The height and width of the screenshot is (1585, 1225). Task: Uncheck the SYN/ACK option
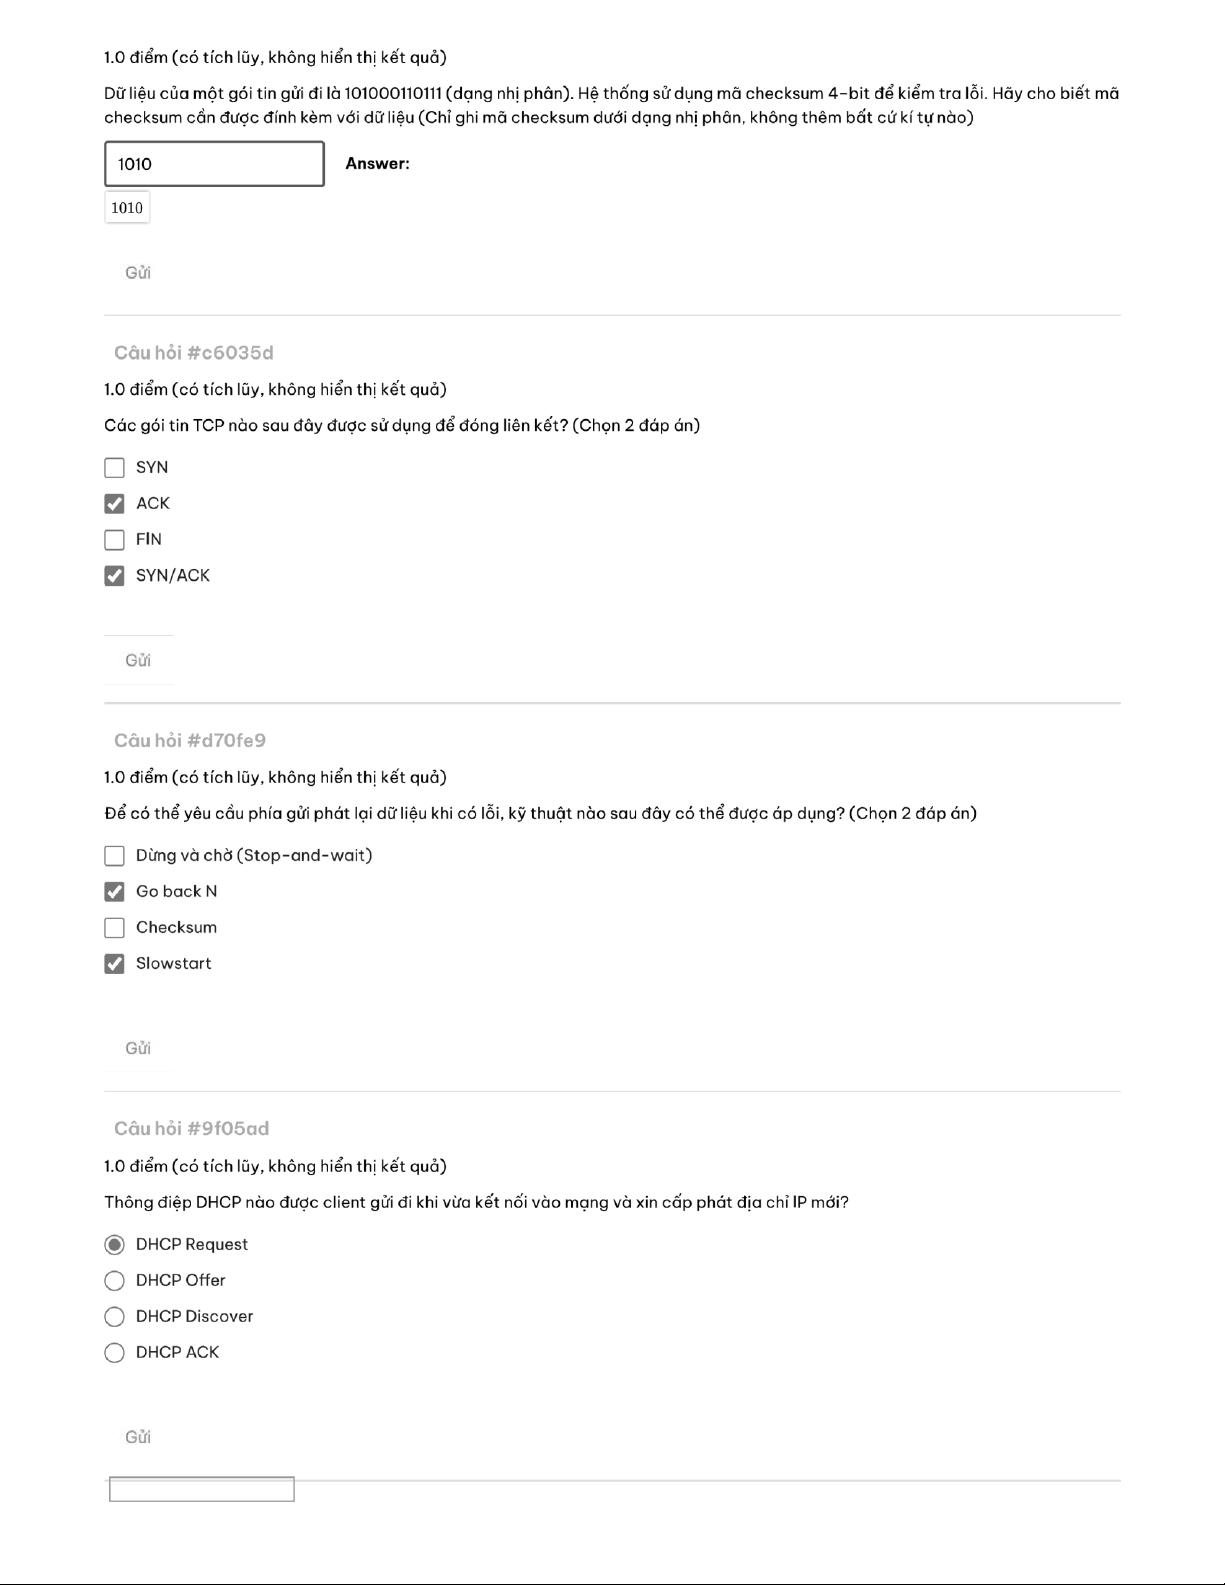point(115,576)
